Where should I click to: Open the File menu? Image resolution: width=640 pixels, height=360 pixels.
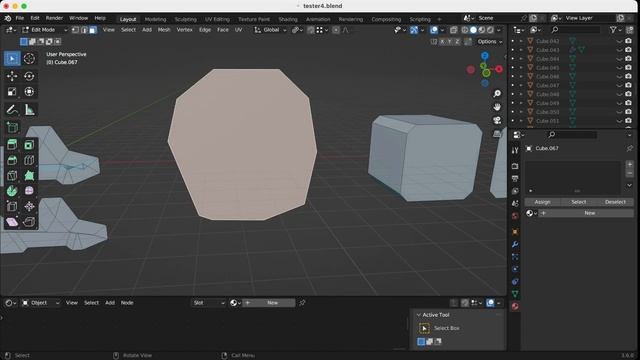pos(20,18)
